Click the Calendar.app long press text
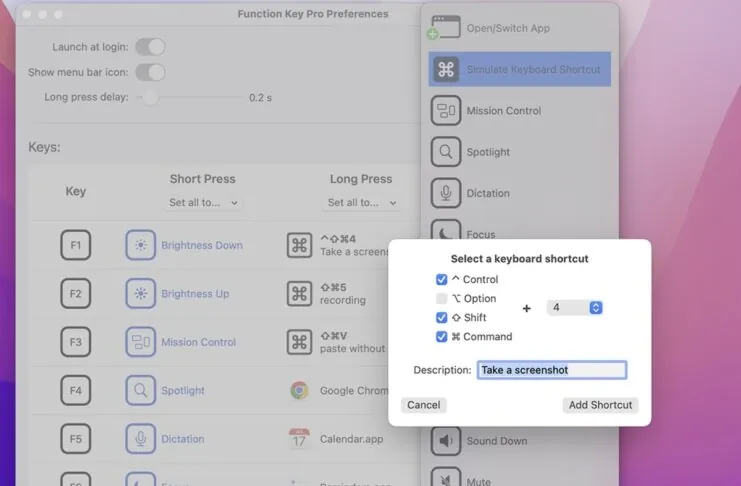 pos(352,439)
